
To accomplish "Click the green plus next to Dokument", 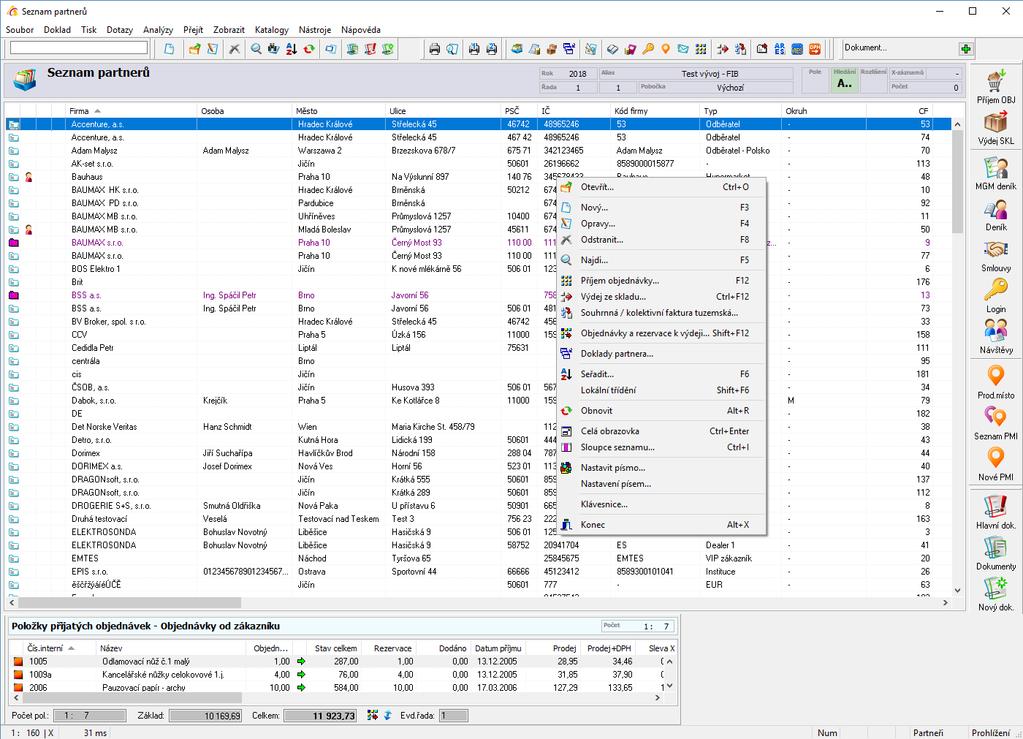I will point(966,49).
